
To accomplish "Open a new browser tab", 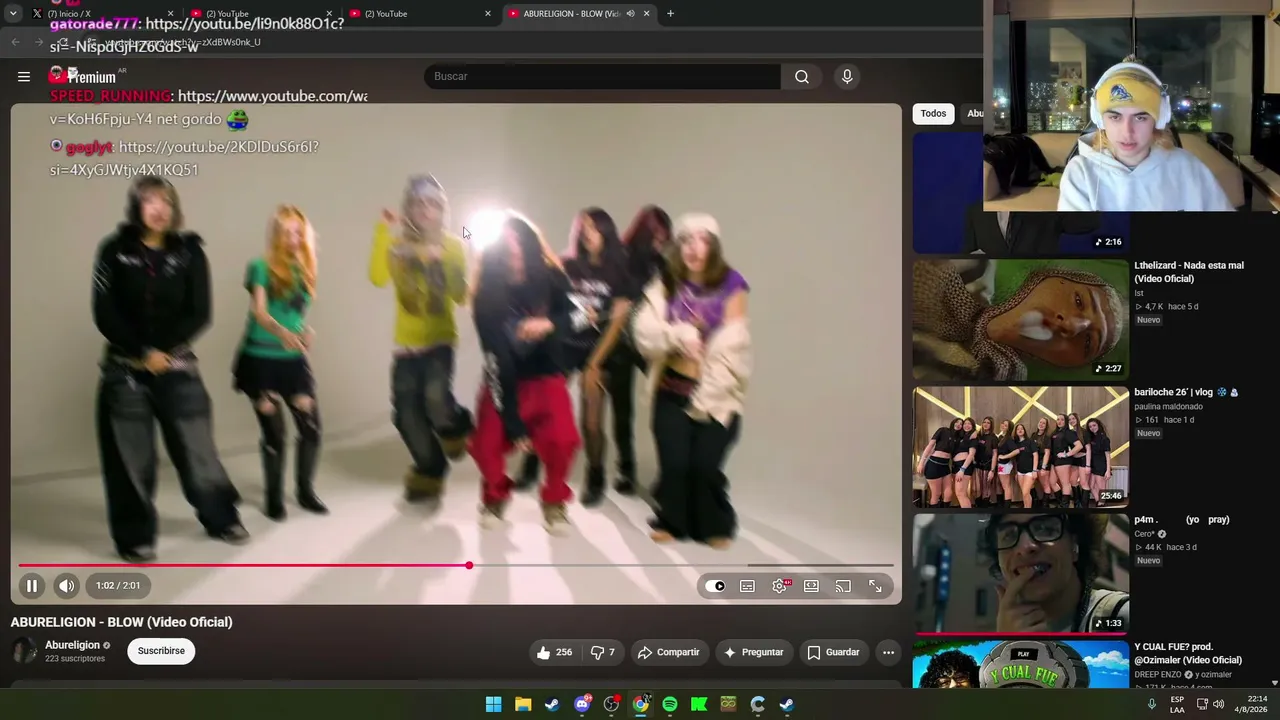I will click(670, 14).
